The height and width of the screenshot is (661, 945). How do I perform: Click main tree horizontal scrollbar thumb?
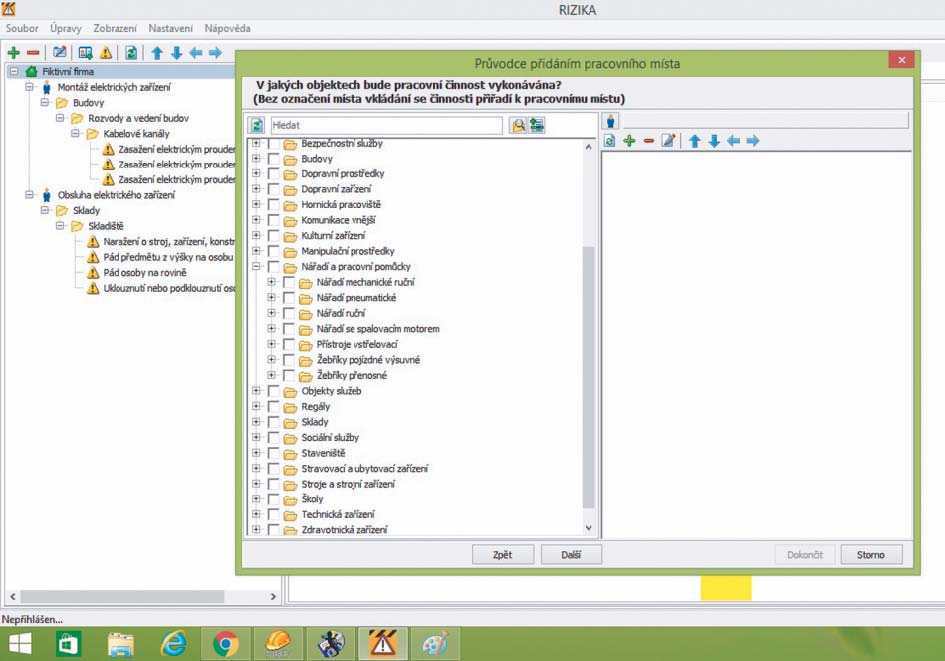click(122, 597)
